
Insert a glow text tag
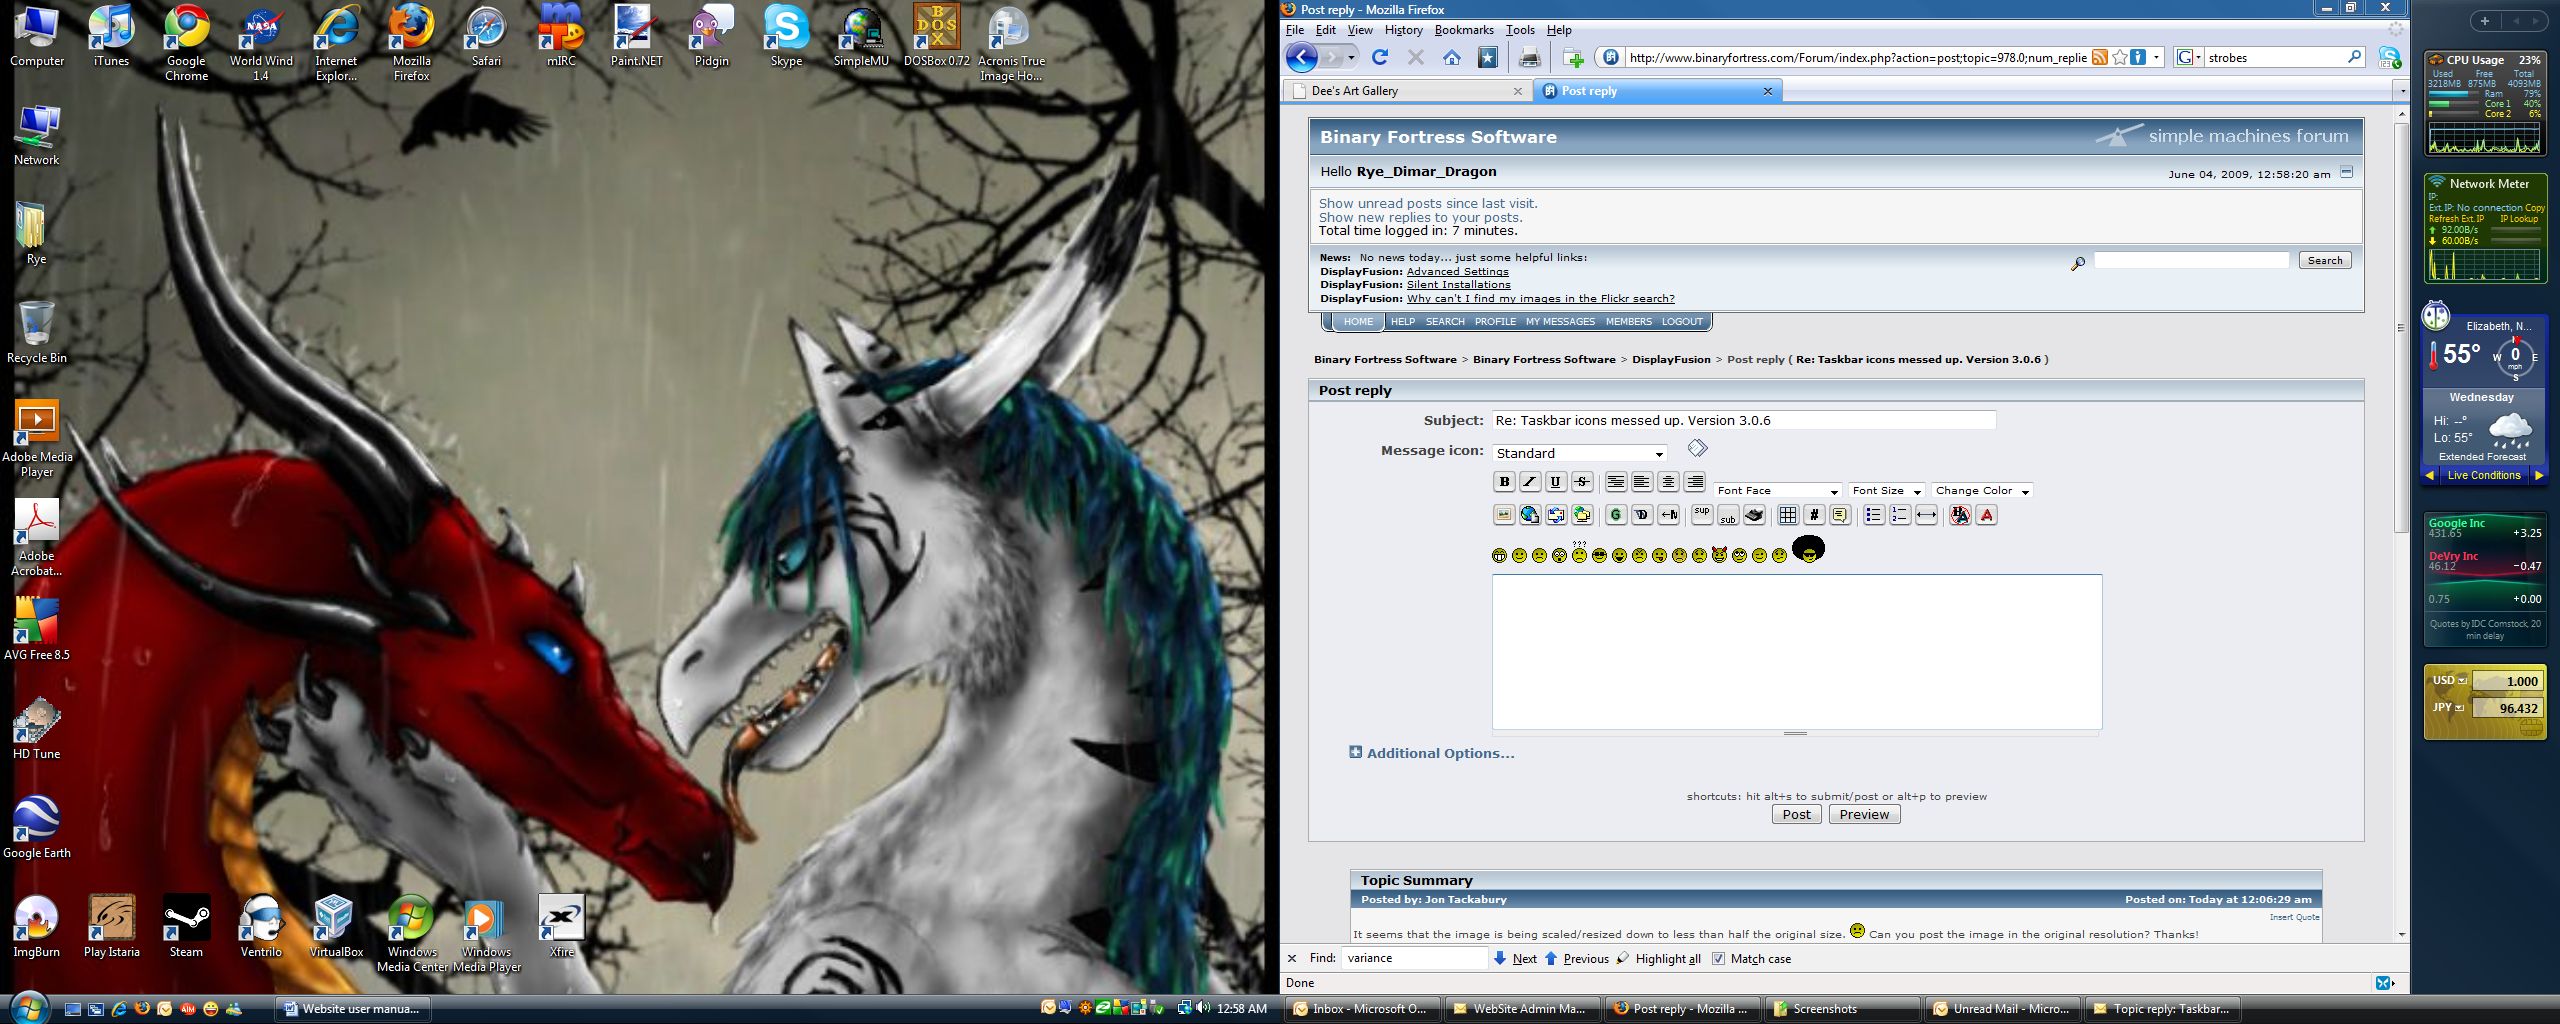[x=1616, y=515]
